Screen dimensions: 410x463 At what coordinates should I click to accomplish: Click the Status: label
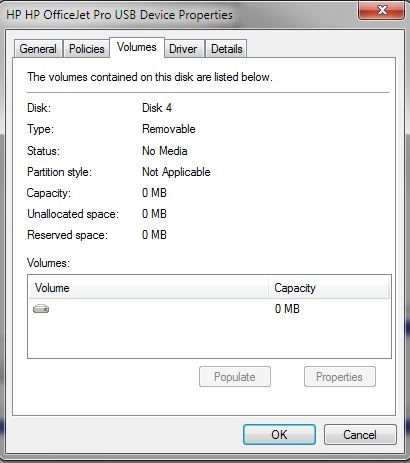(43, 151)
